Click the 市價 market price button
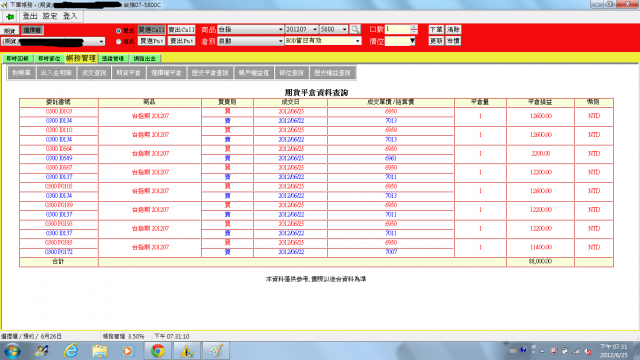This screenshot has height=360, width=640. pyautogui.click(x=453, y=41)
